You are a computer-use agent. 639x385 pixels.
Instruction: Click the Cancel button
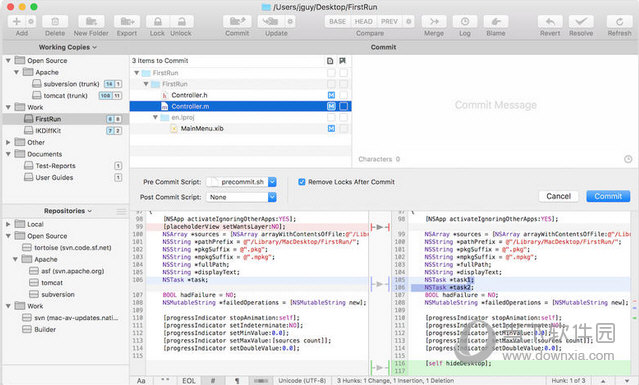coord(558,196)
